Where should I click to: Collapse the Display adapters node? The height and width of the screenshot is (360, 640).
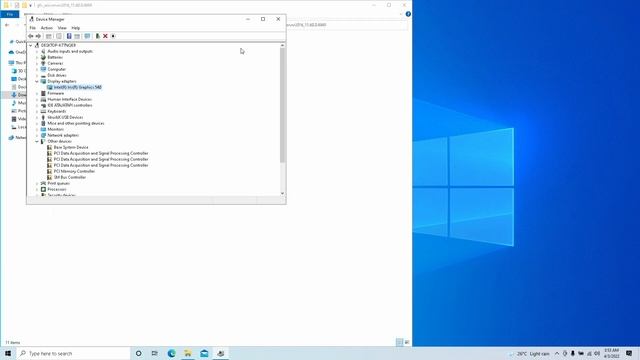(x=37, y=81)
